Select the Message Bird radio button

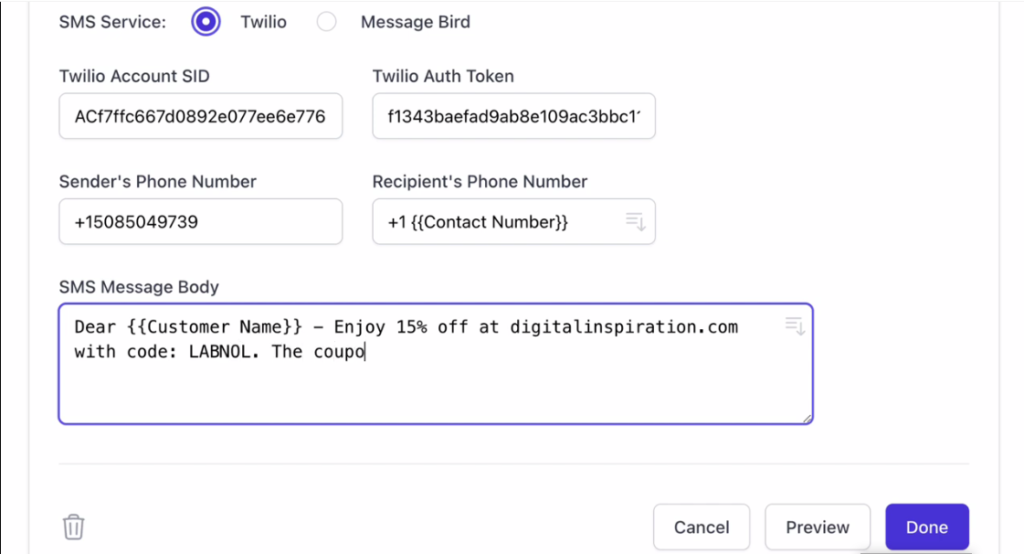(x=327, y=22)
